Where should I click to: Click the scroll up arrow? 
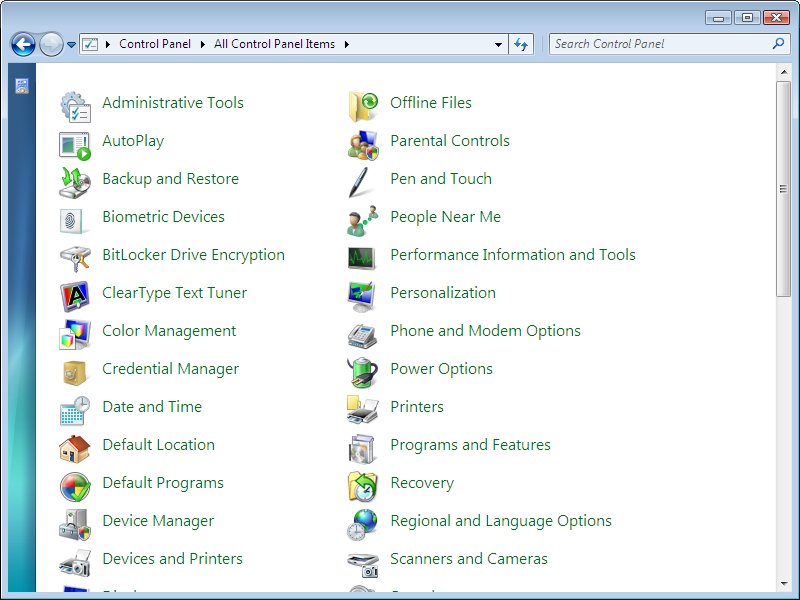pyautogui.click(x=783, y=72)
